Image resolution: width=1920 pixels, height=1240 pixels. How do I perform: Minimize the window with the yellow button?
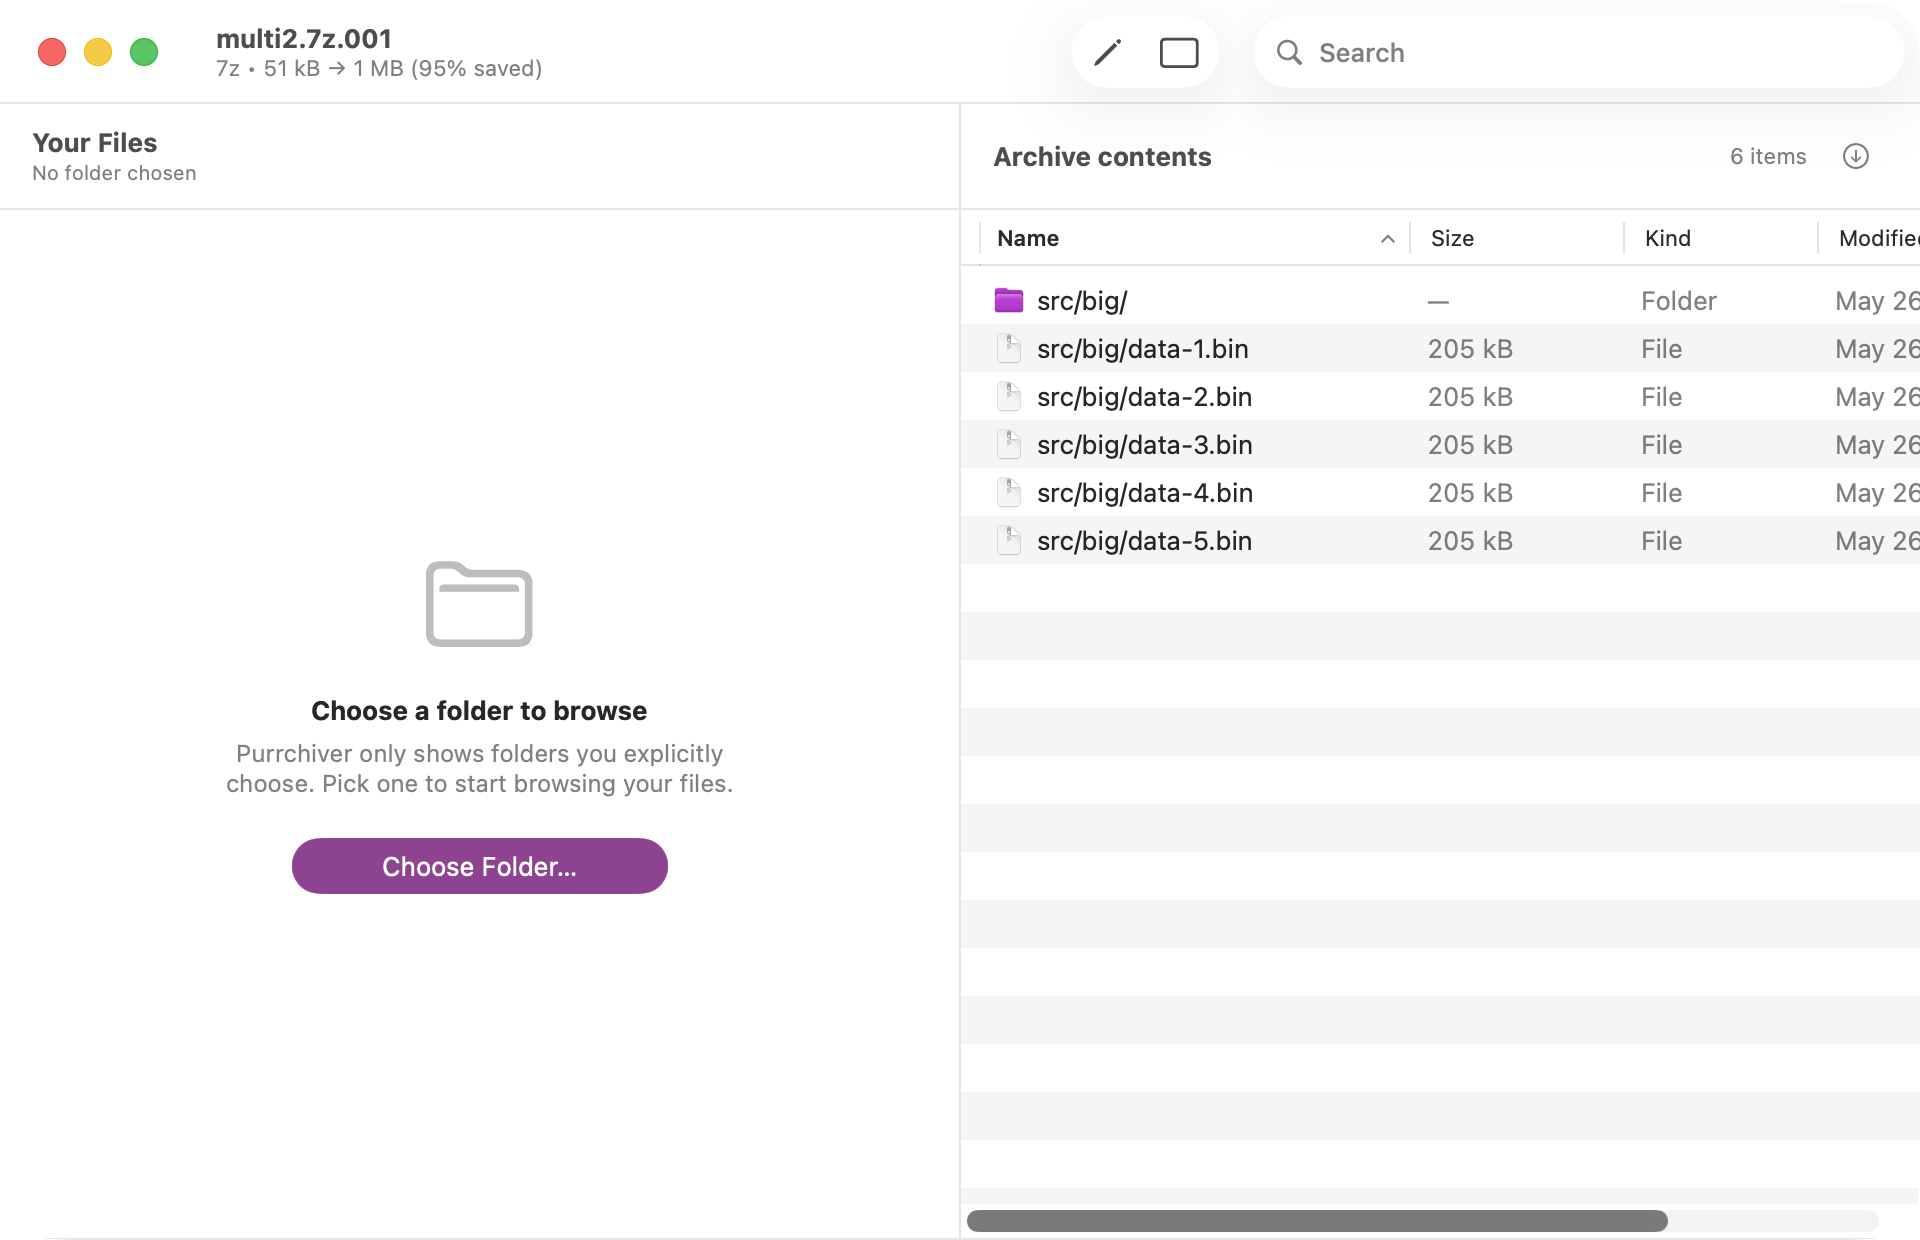point(98,52)
